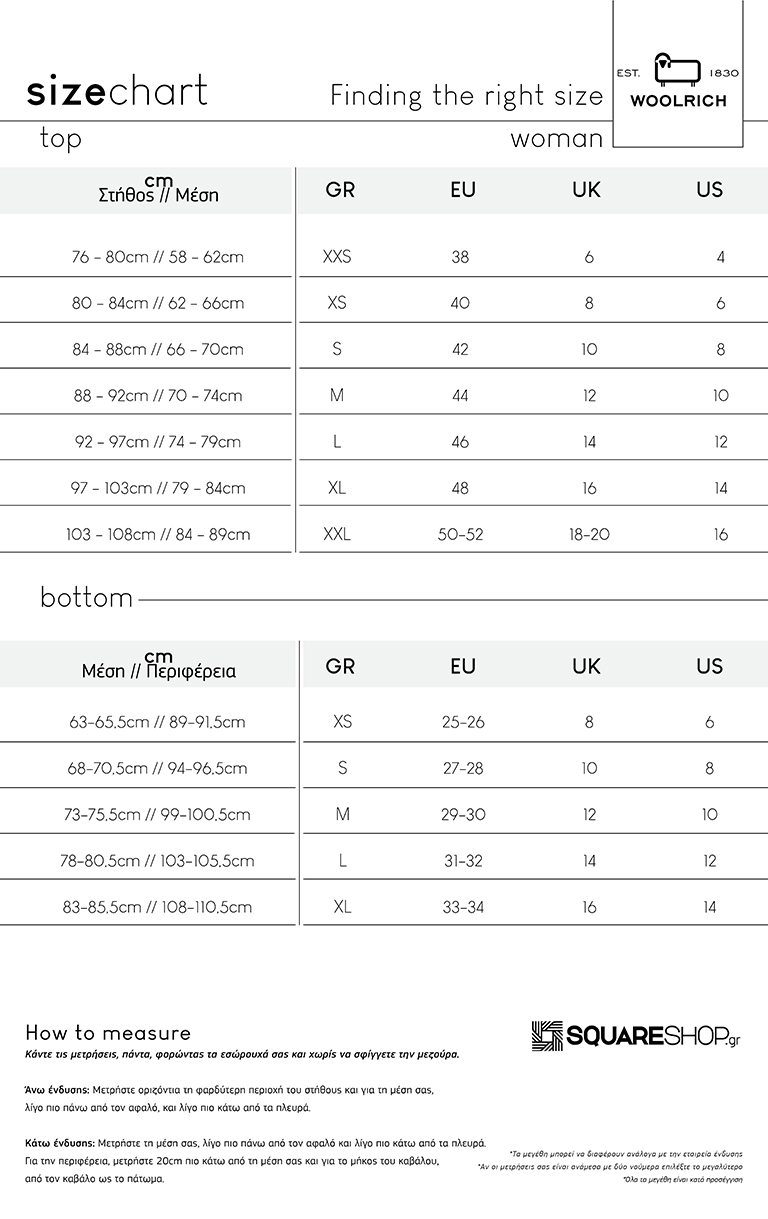Select the 'top' section heading
Image resolution: width=768 pixels, height=1219 pixels.
[61, 138]
